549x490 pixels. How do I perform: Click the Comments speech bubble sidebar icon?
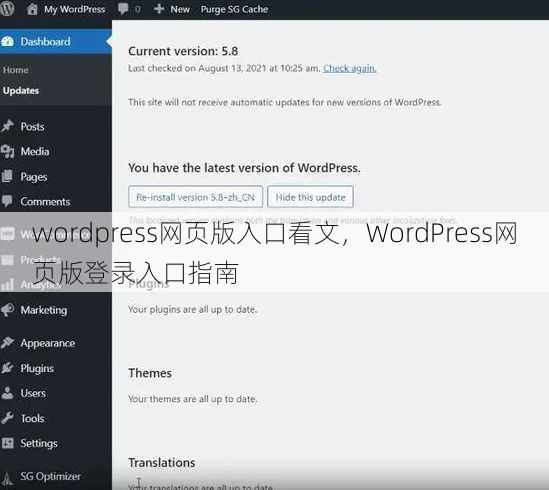pos(7,201)
